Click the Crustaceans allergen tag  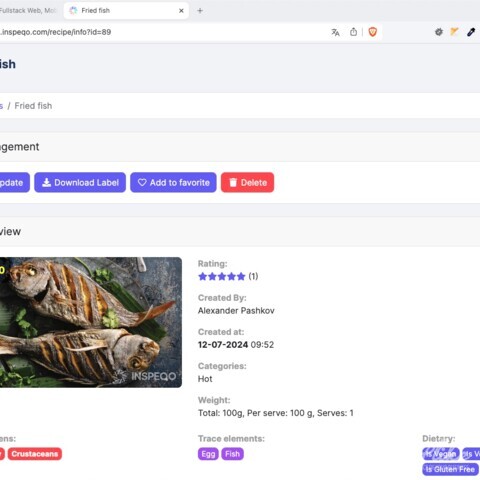tap(35, 454)
